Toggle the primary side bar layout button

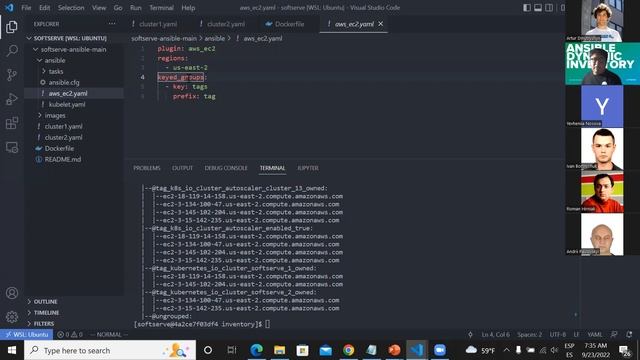[x=527, y=7]
